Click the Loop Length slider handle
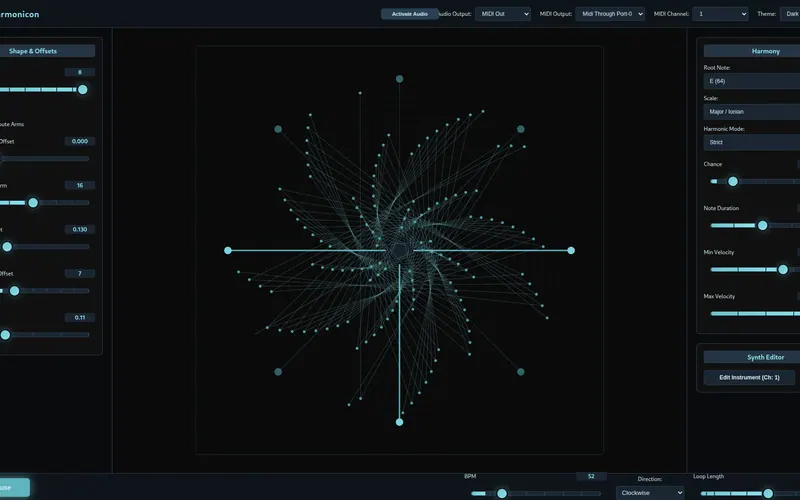Image resolution: width=800 pixels, height=500 pixels. 768,493
